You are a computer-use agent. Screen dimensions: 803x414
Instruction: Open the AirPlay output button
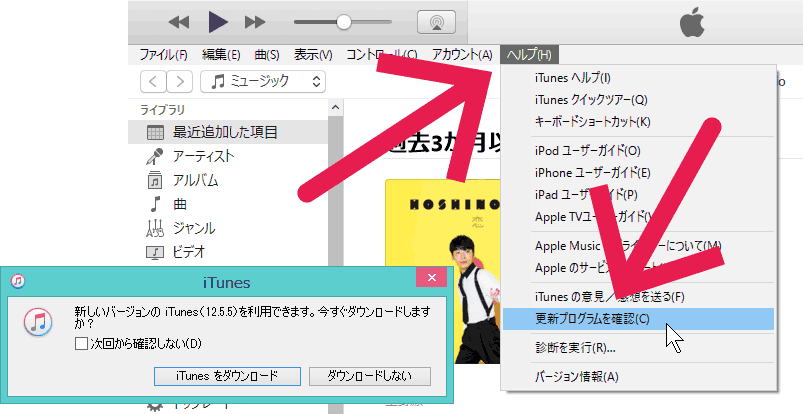click(436, 22)
